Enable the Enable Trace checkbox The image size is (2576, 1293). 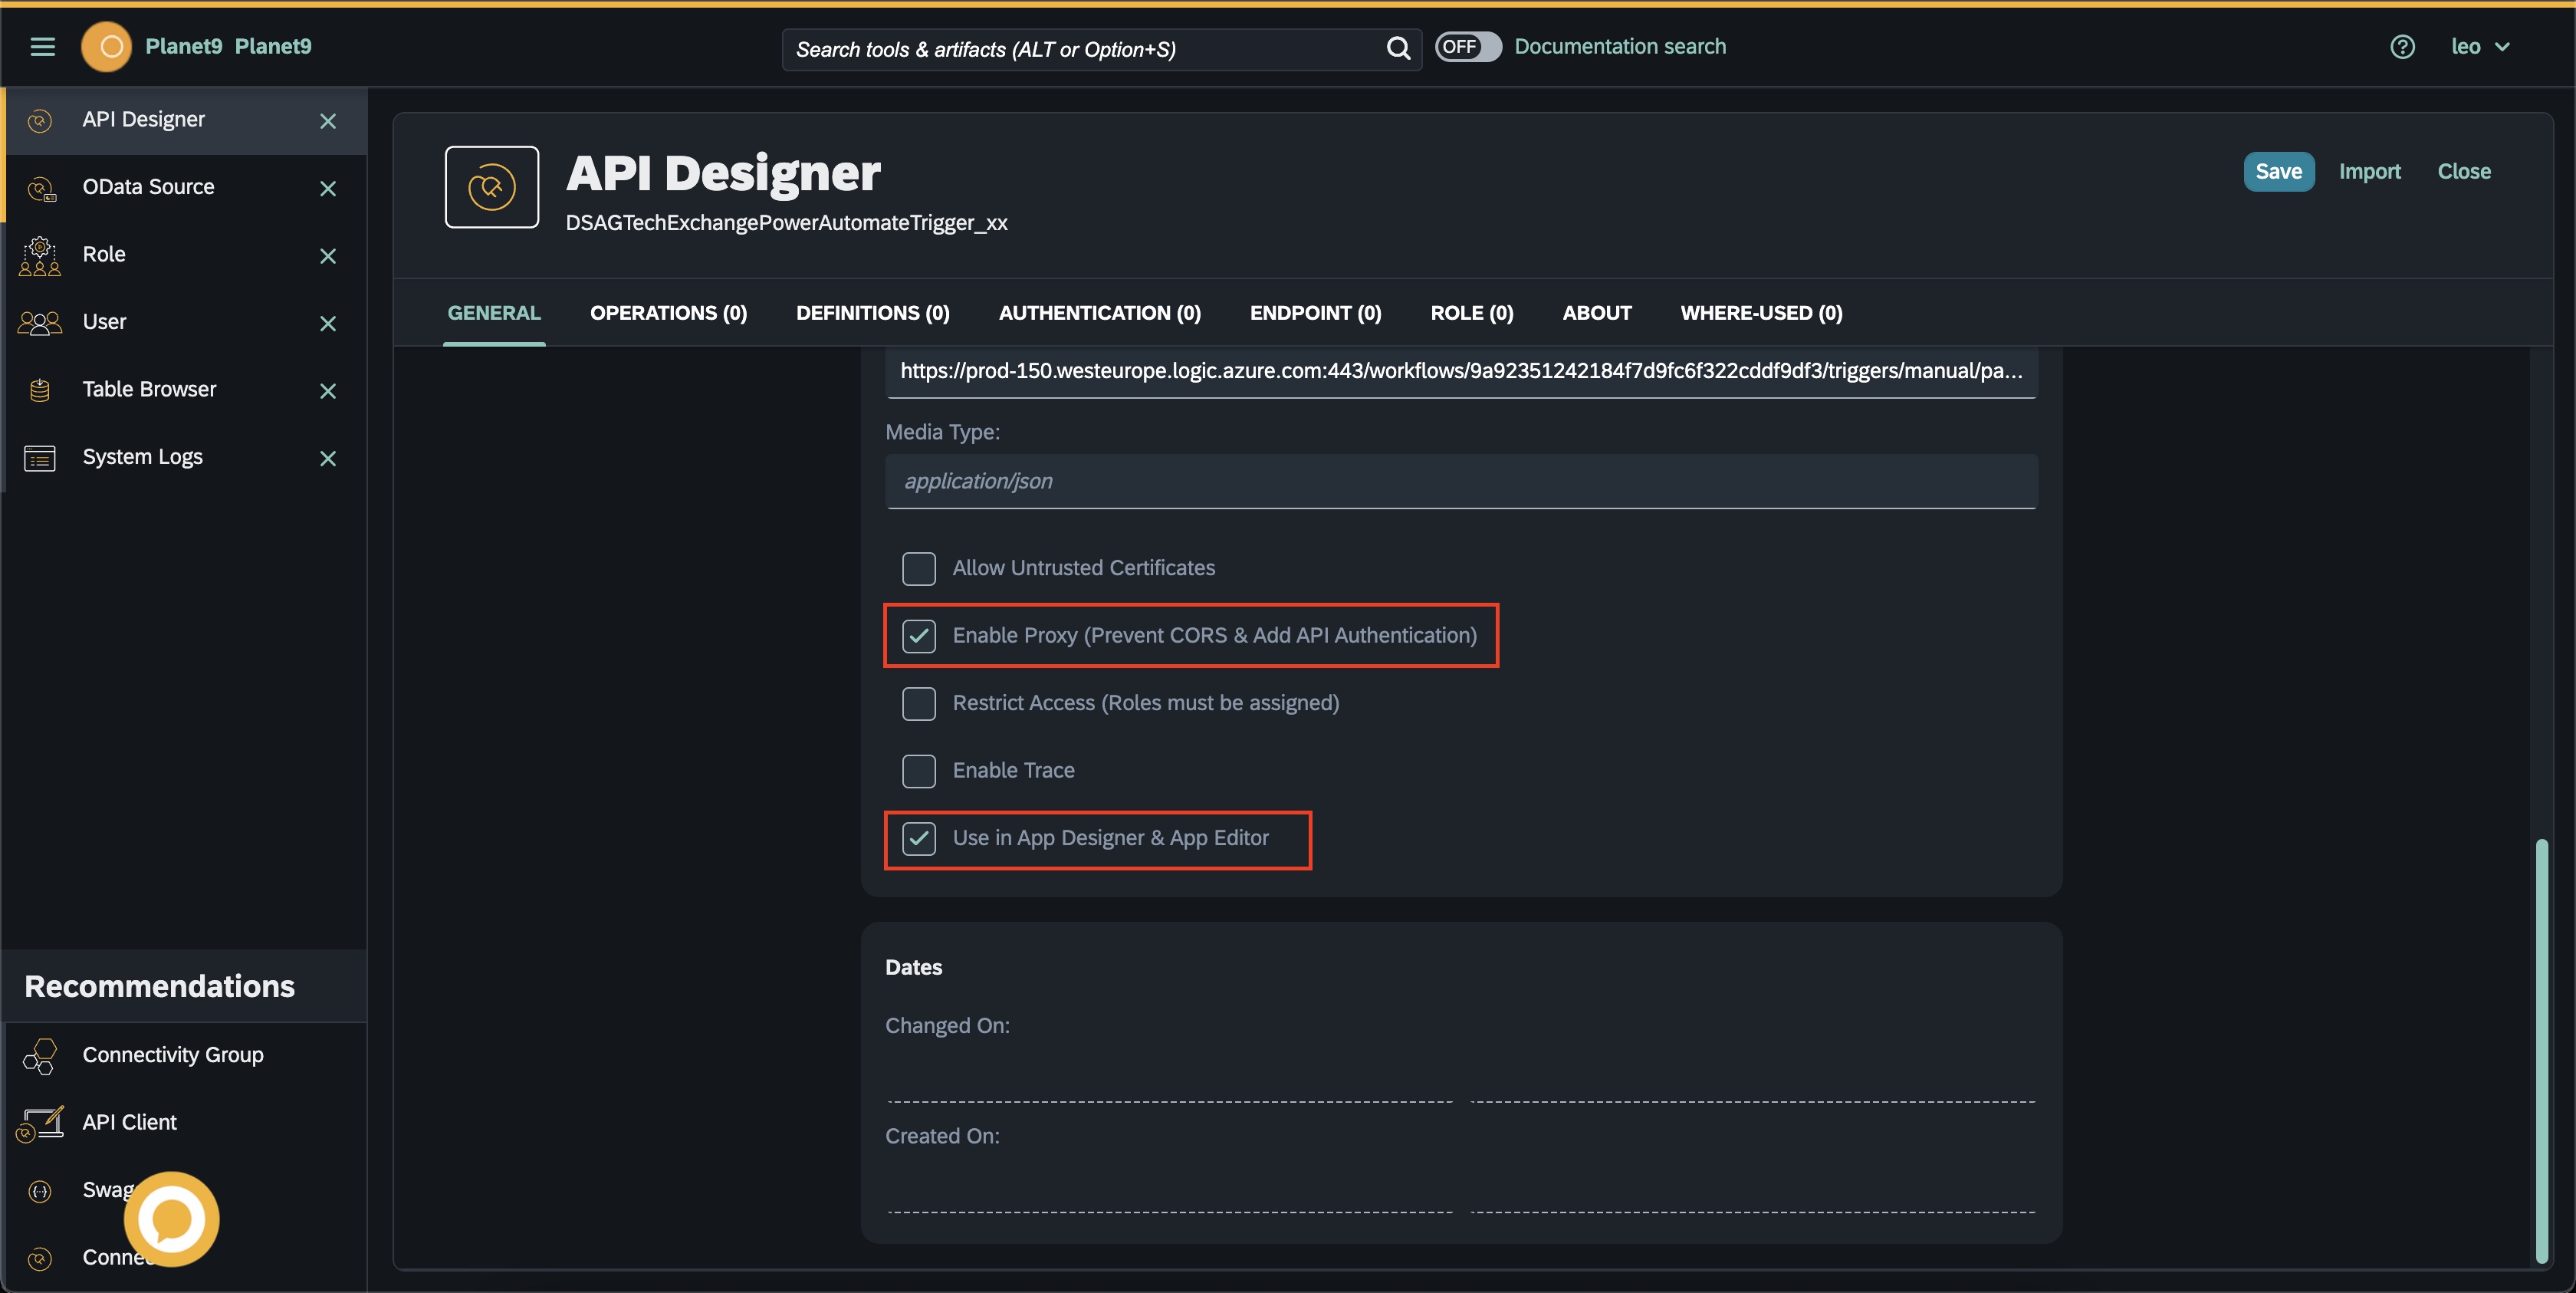918,771
